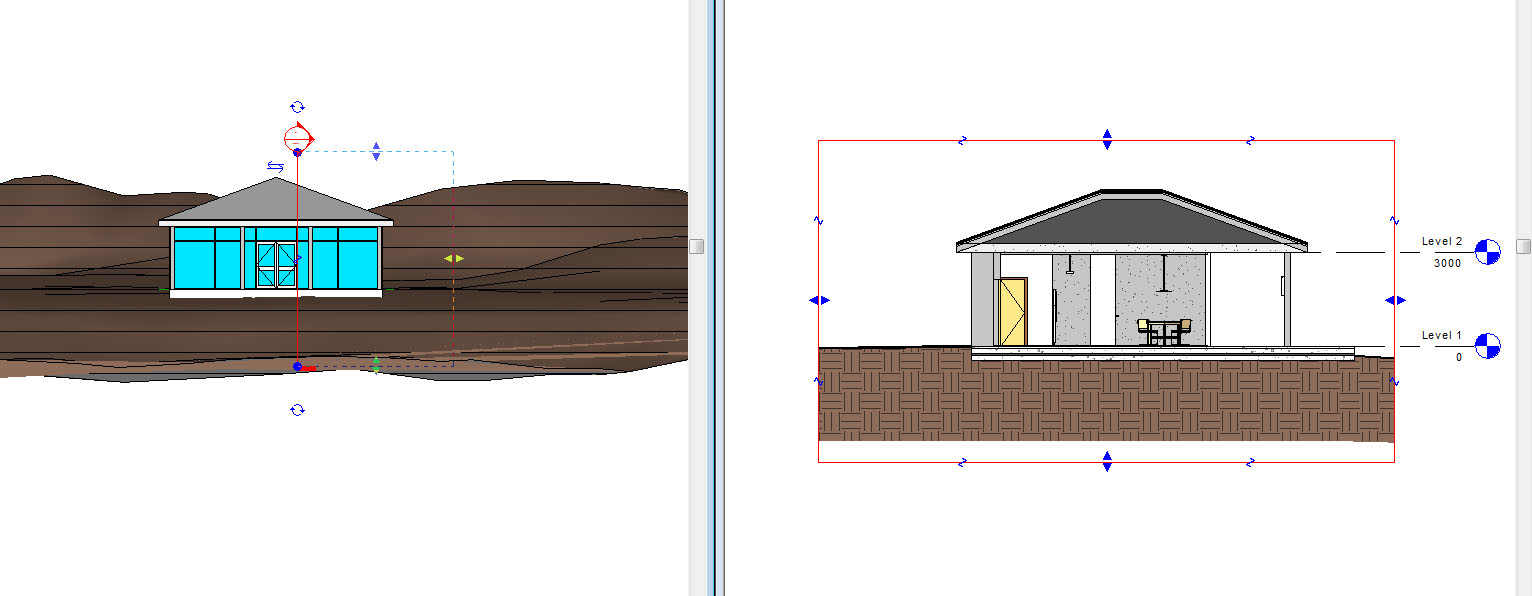
Task: Click the "Level 2" label text
Action: (x=1442, y=242)
